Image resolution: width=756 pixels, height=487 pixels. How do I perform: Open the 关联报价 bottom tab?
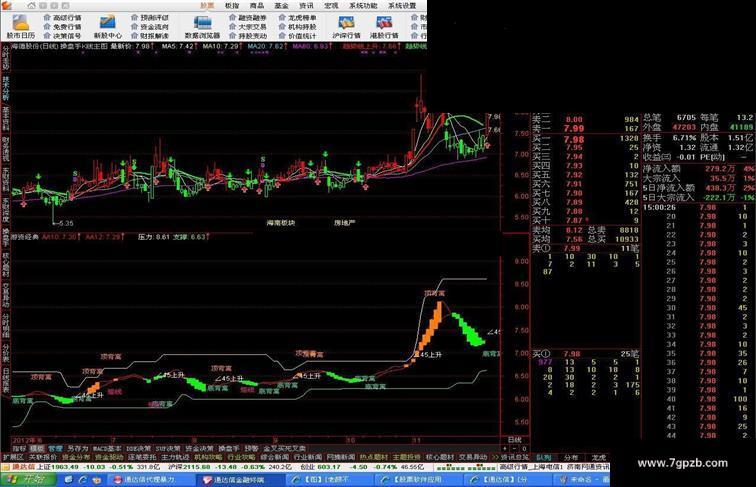coord(43,457)
